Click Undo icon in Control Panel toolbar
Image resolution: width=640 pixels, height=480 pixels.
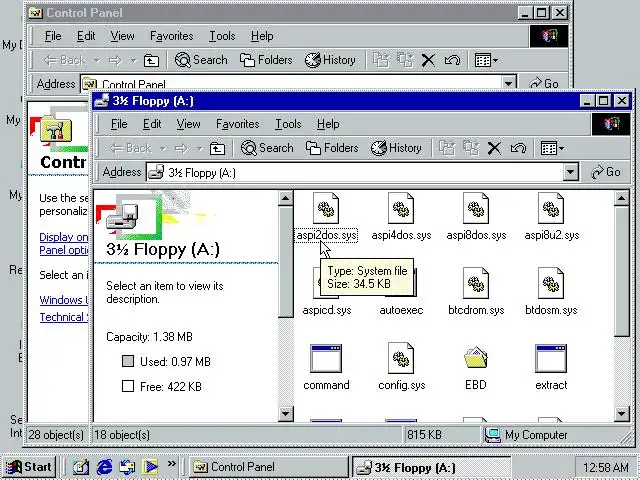coord(452,60)
